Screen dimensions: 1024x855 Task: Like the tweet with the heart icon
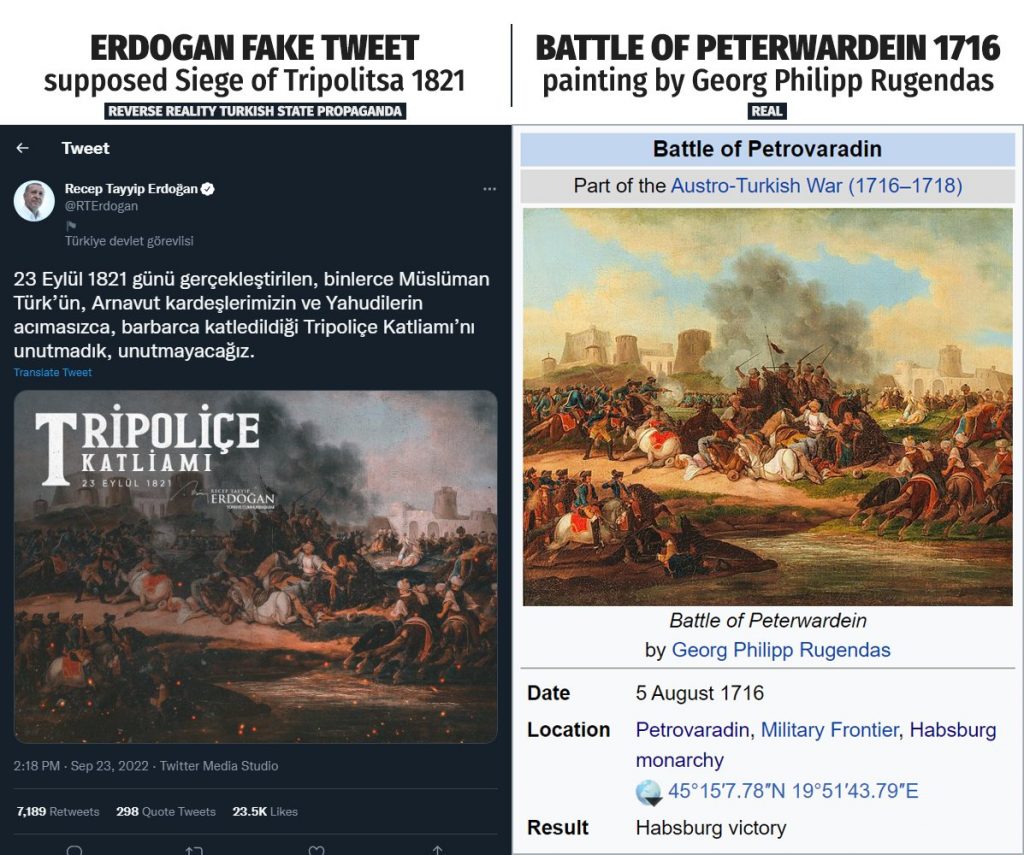click(x=316, y=850)
